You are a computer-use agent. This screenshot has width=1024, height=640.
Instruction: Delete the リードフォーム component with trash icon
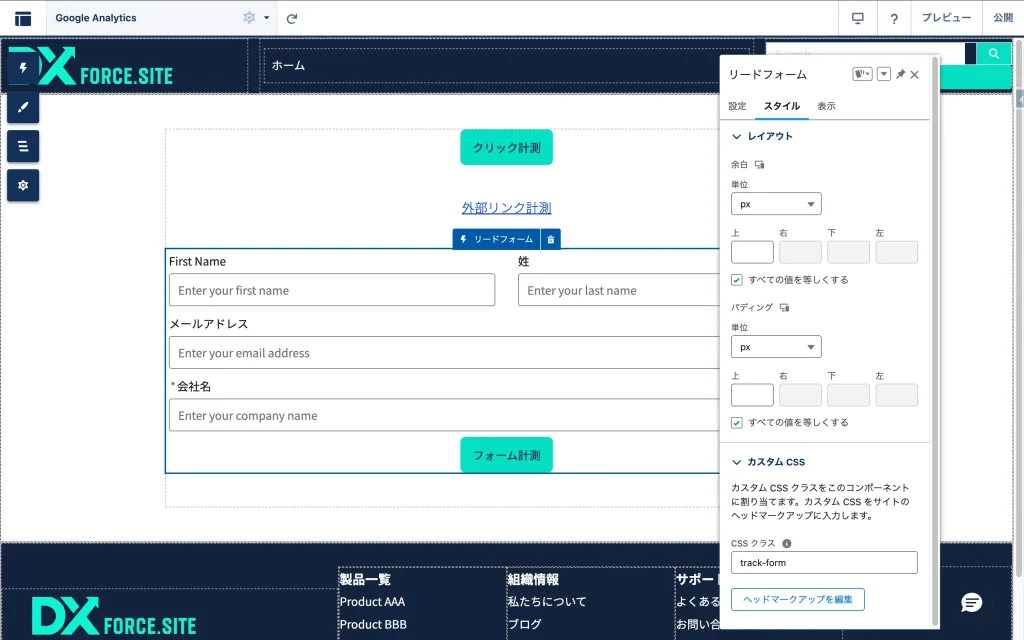coord(551,239)
